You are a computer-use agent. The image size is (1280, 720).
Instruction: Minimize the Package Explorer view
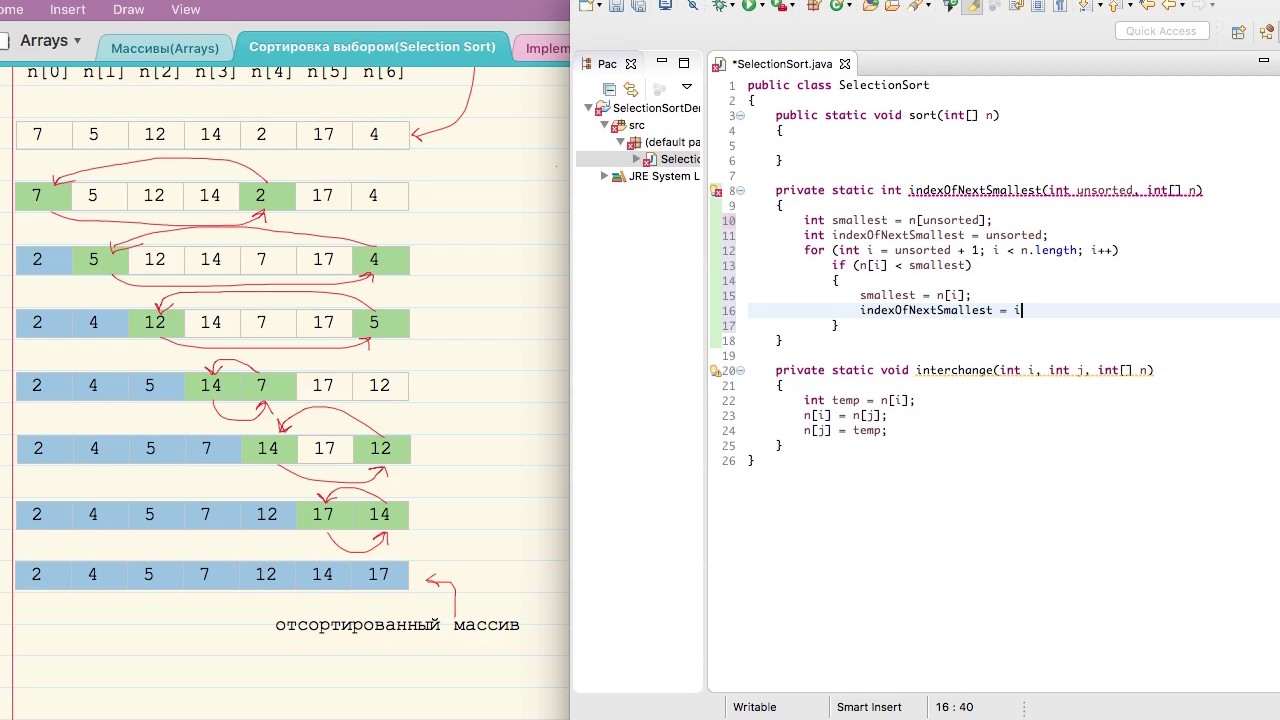click(x=662, y=61)
